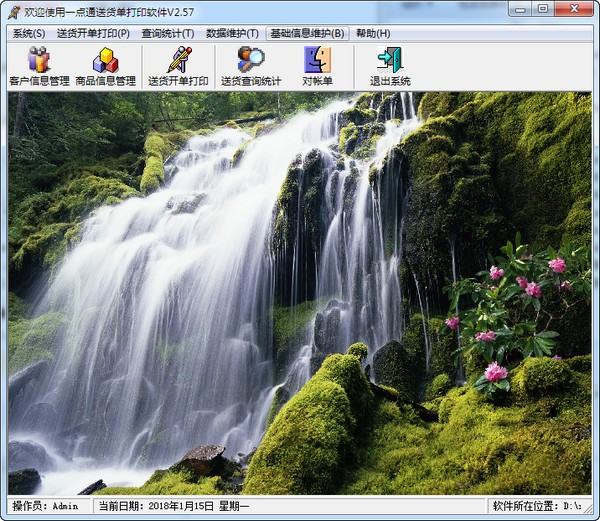Image resolution: width=600 pixels, height=521 pixels.
Task: Click the app icon in title bar
Action: point(14,9)
